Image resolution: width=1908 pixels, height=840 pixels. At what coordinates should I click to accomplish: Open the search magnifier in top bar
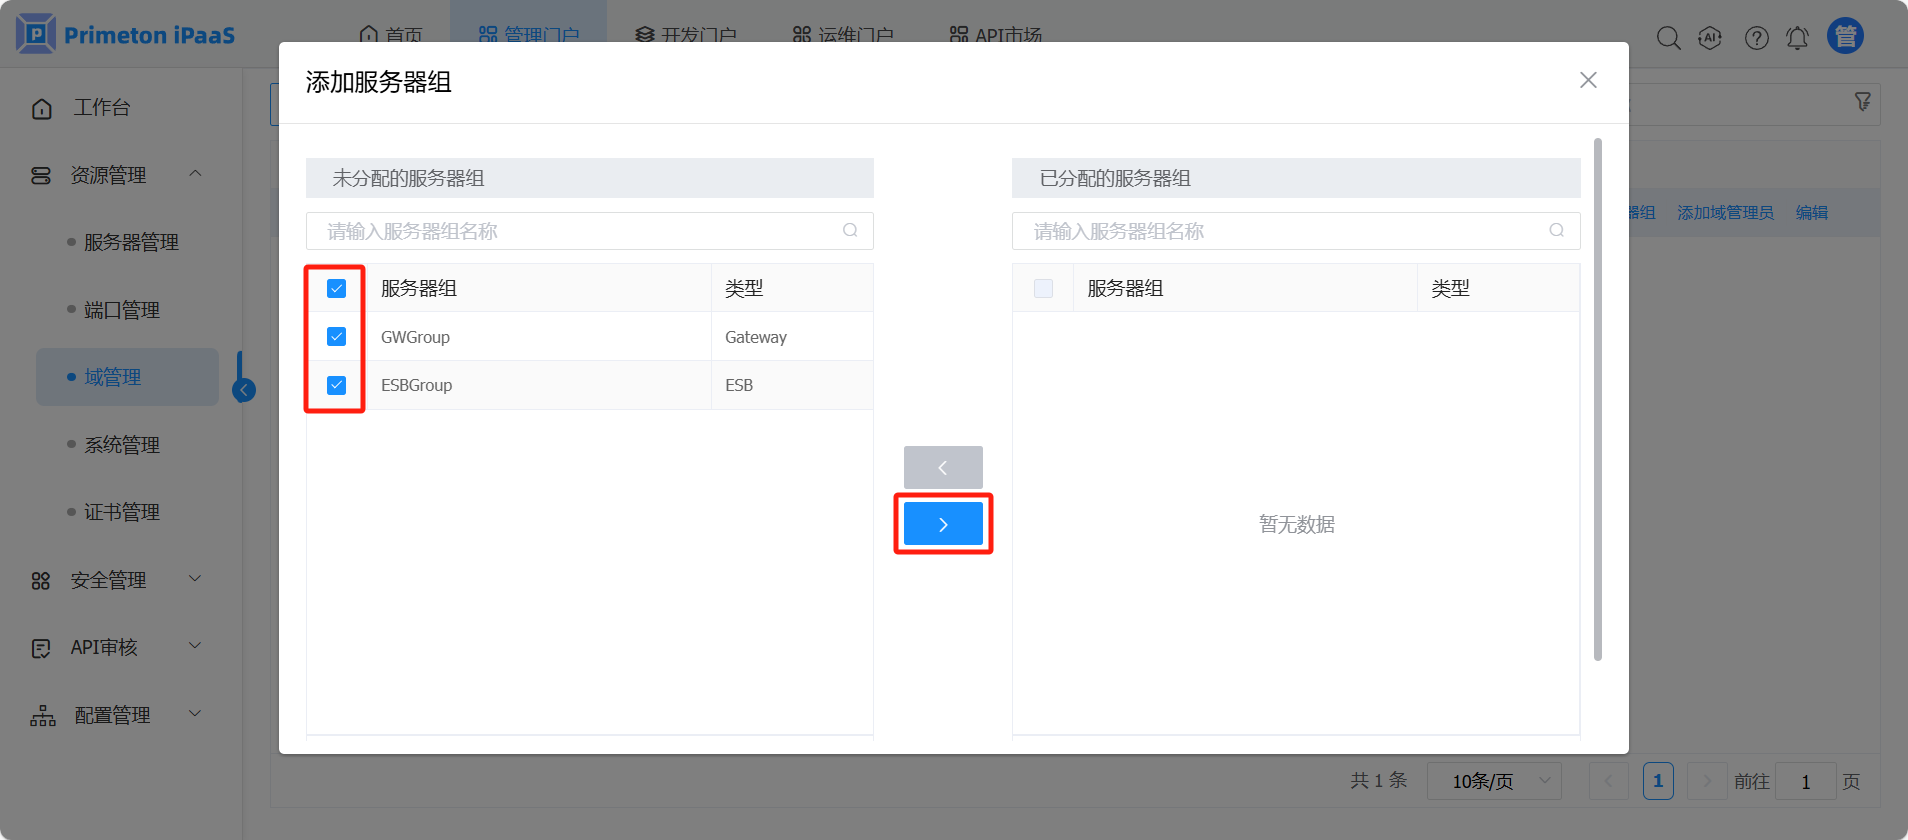click(x=1668, y=38)
